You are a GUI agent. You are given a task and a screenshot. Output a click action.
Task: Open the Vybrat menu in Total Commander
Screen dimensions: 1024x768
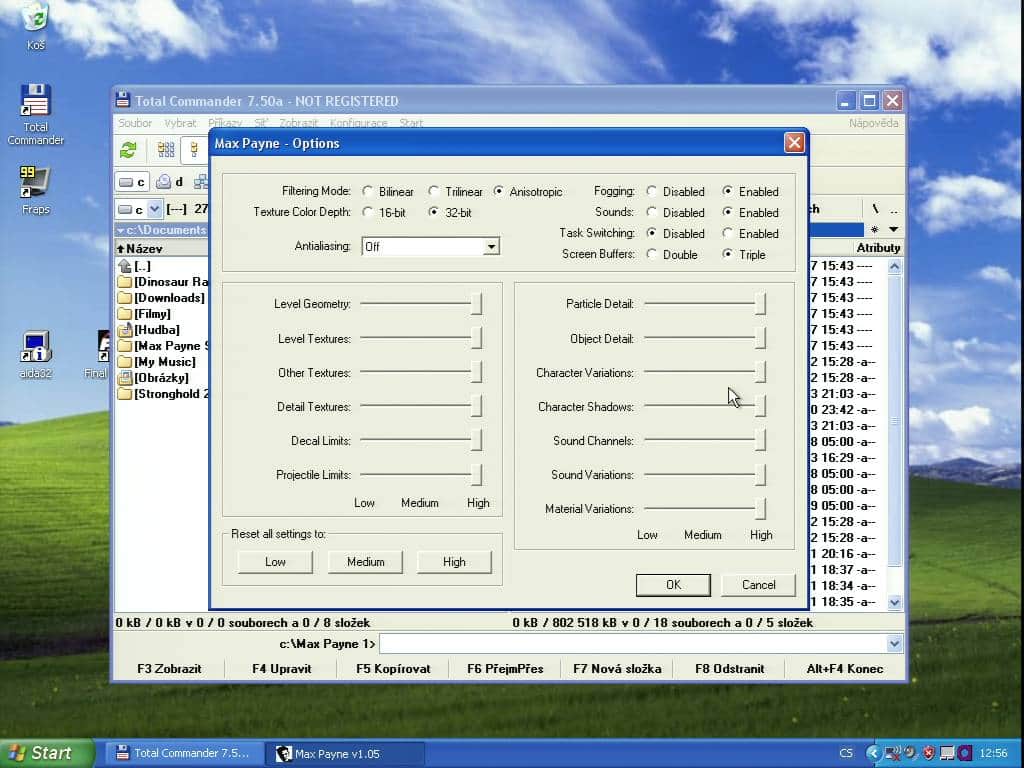pyautogui.click(x=180, y=123)
